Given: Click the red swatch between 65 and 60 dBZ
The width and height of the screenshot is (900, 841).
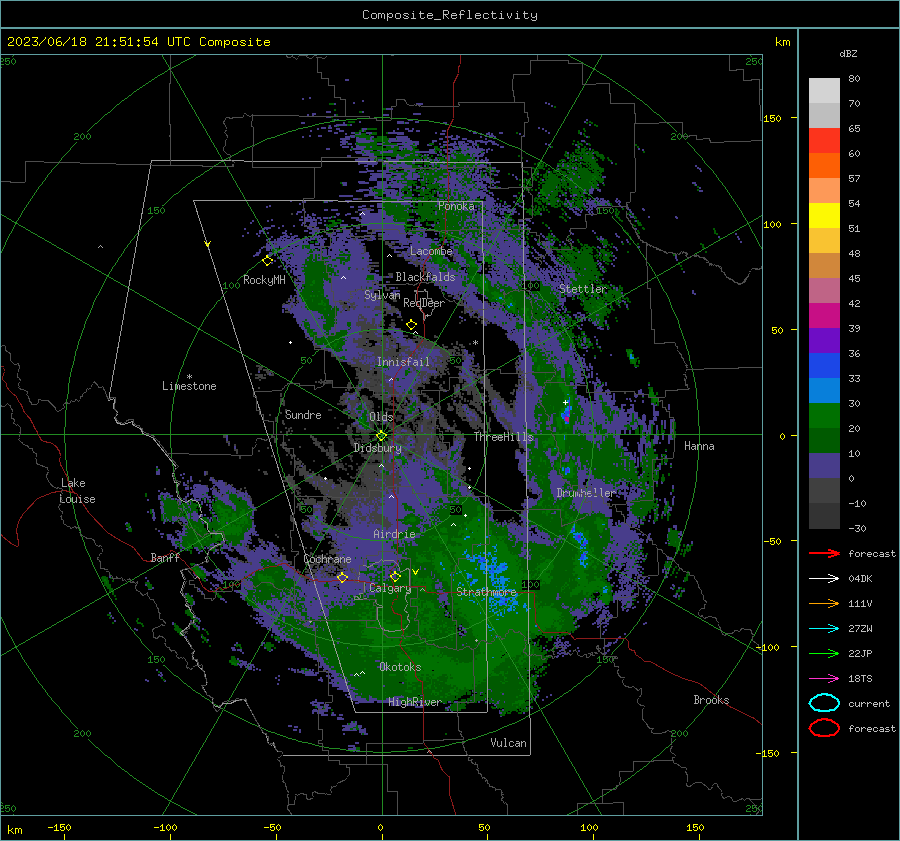Looking at the screenshot, I should coord(824,141).
